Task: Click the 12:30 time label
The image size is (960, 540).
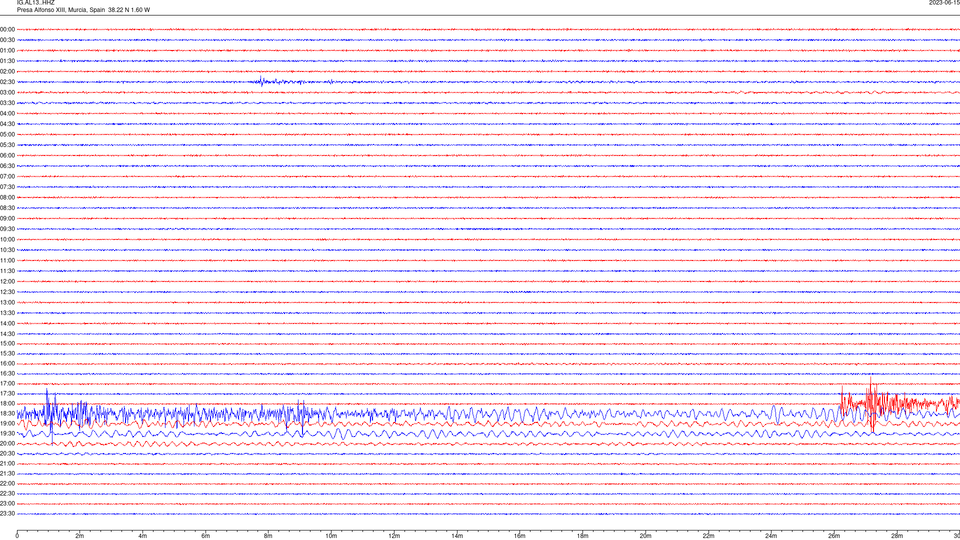Action: pyautogui.click(x=7, y=292)
